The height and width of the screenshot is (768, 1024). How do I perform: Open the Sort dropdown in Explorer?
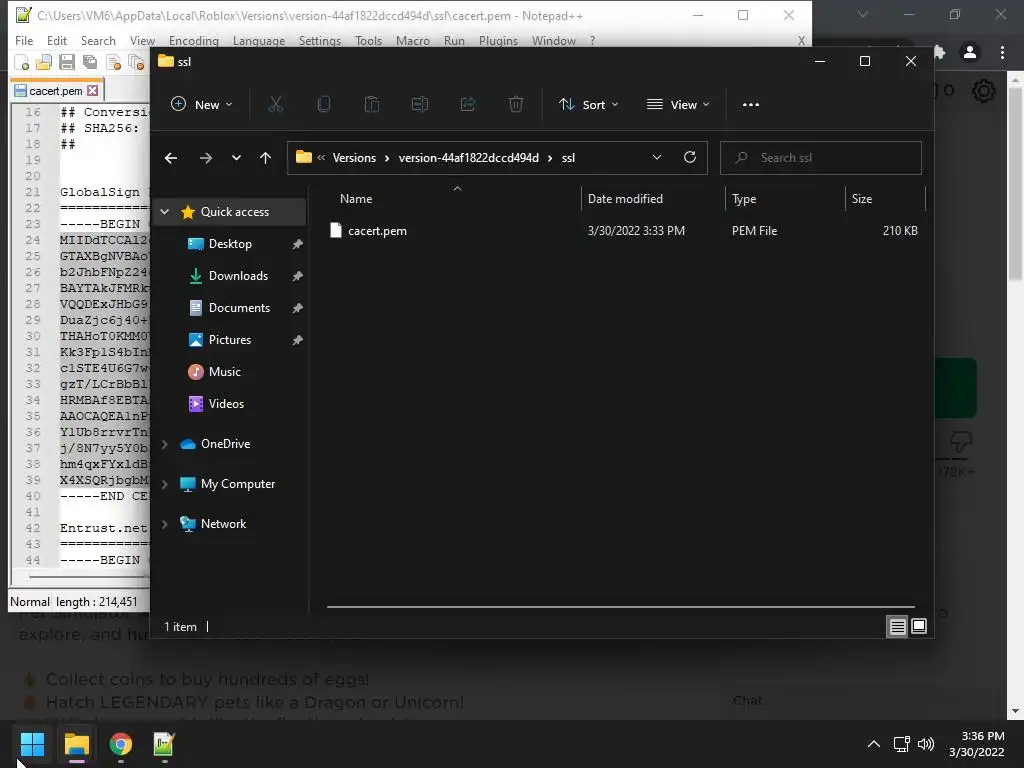coord(588,104)
